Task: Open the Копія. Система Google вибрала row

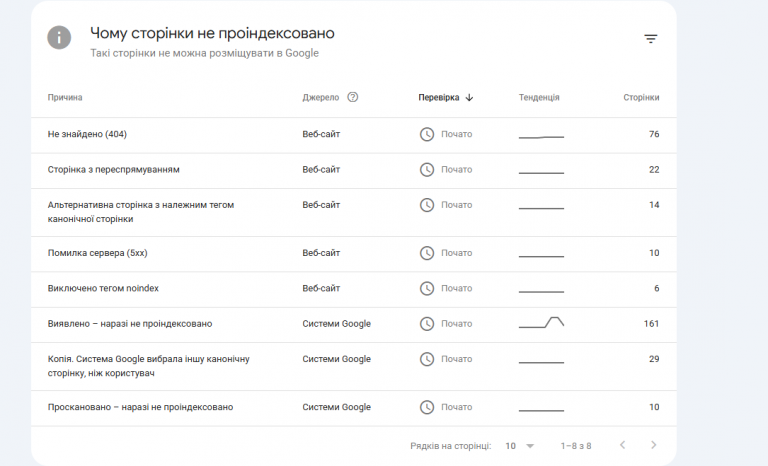Action: coord(354,366)
